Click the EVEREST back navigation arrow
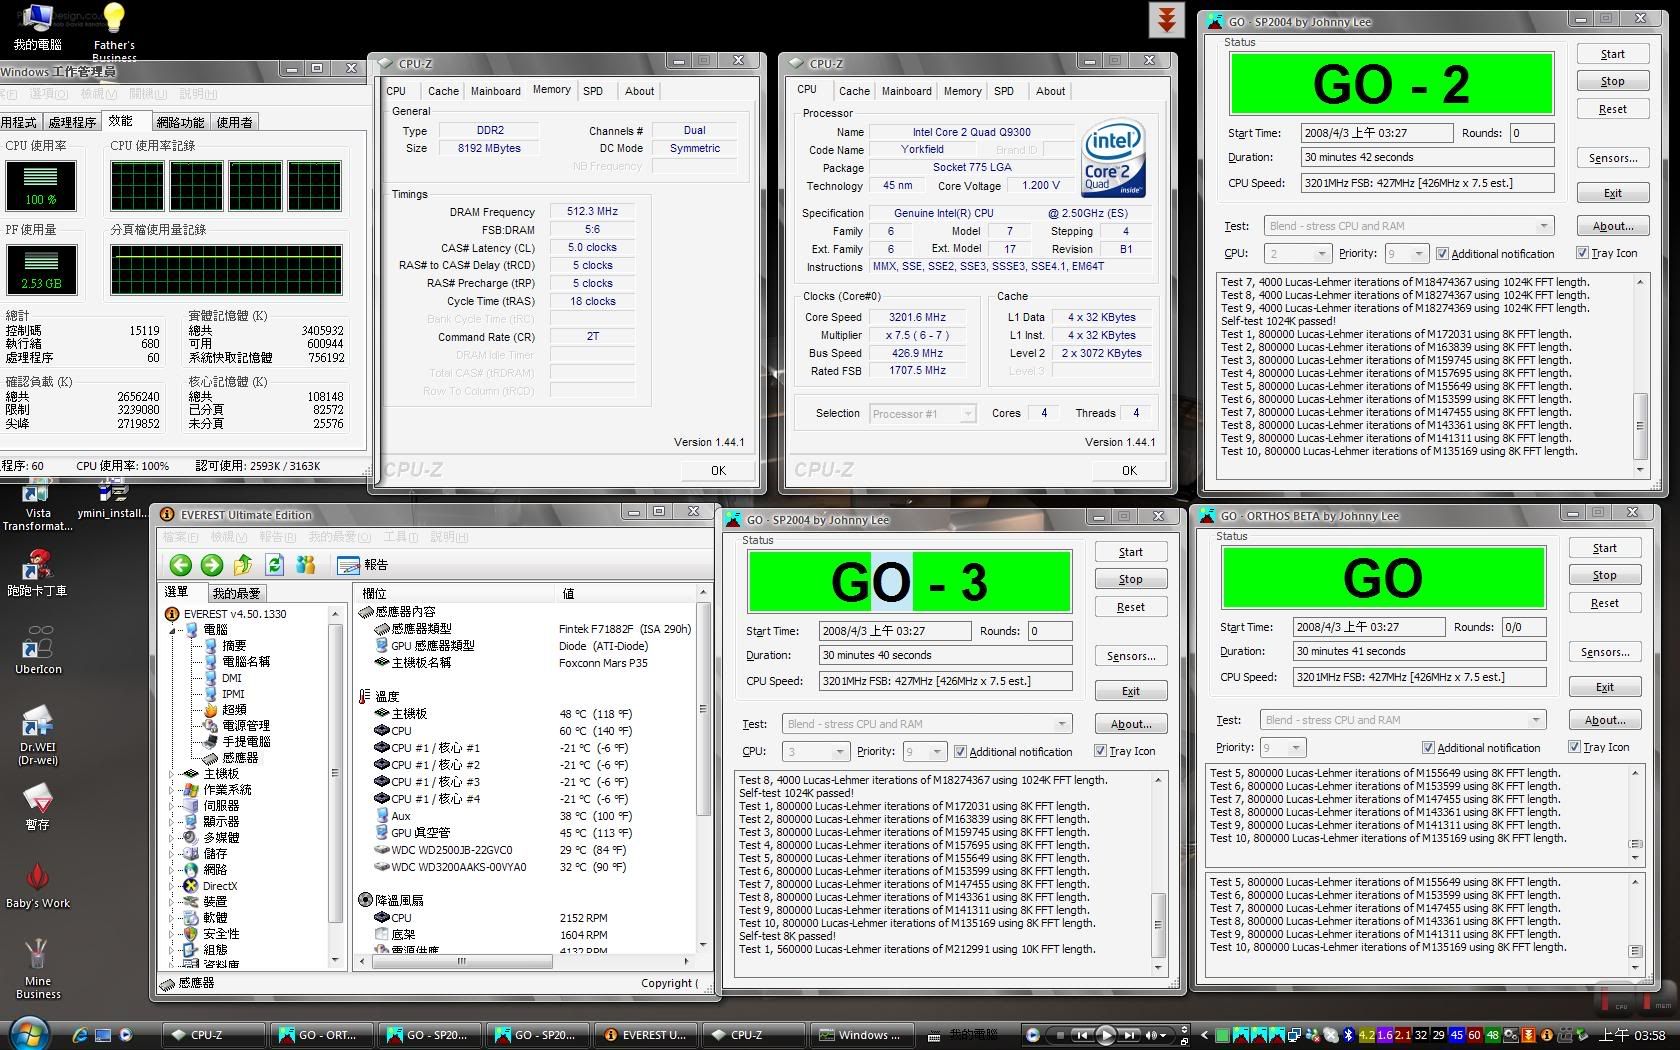Viewport: 1680px width, 1050px height. click(x=180, y=565)
